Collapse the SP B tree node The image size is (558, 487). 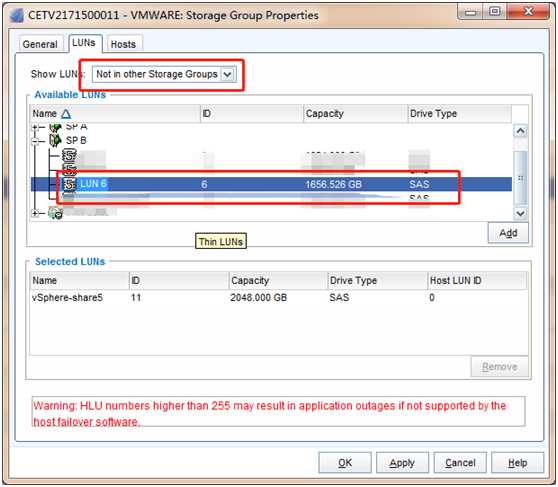(x=35, y=141)
